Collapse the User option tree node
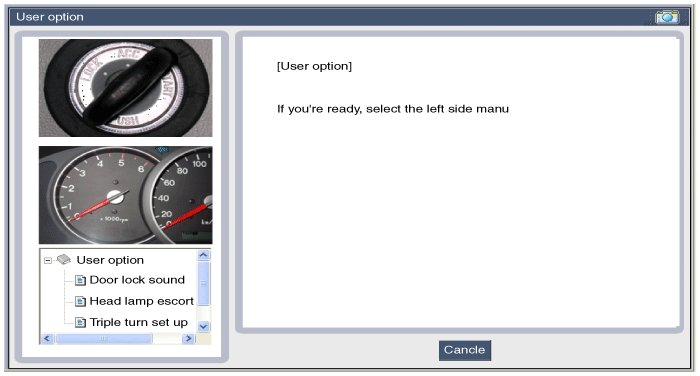Viewport: 700px width, 376px height. (x=48, y=260)
